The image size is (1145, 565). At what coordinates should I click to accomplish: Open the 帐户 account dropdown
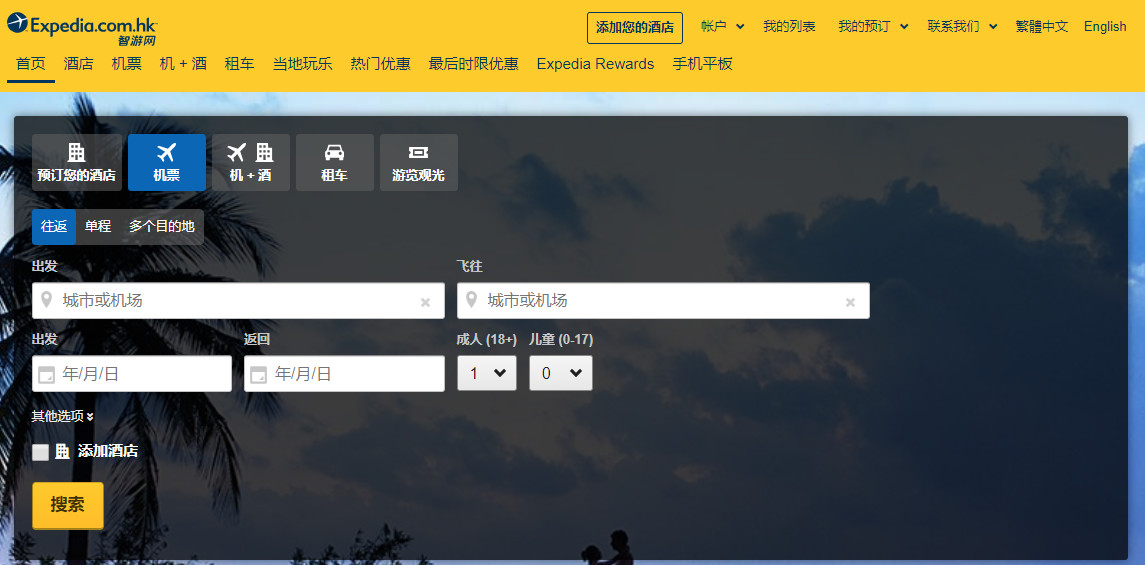point(722,26)
